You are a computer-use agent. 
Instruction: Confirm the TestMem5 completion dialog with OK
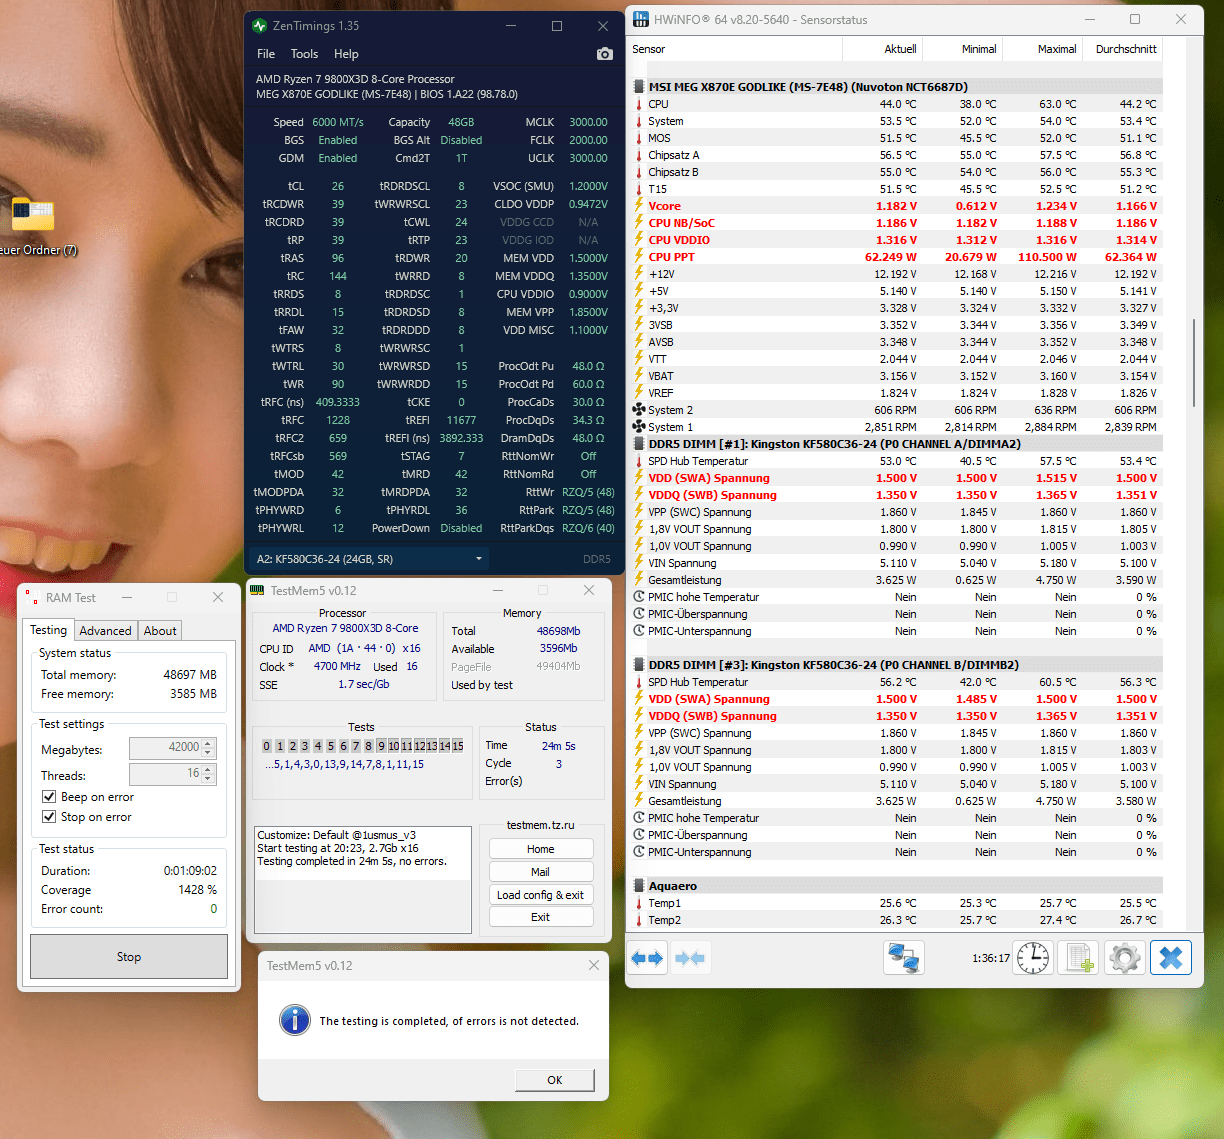coord(555,1080)
